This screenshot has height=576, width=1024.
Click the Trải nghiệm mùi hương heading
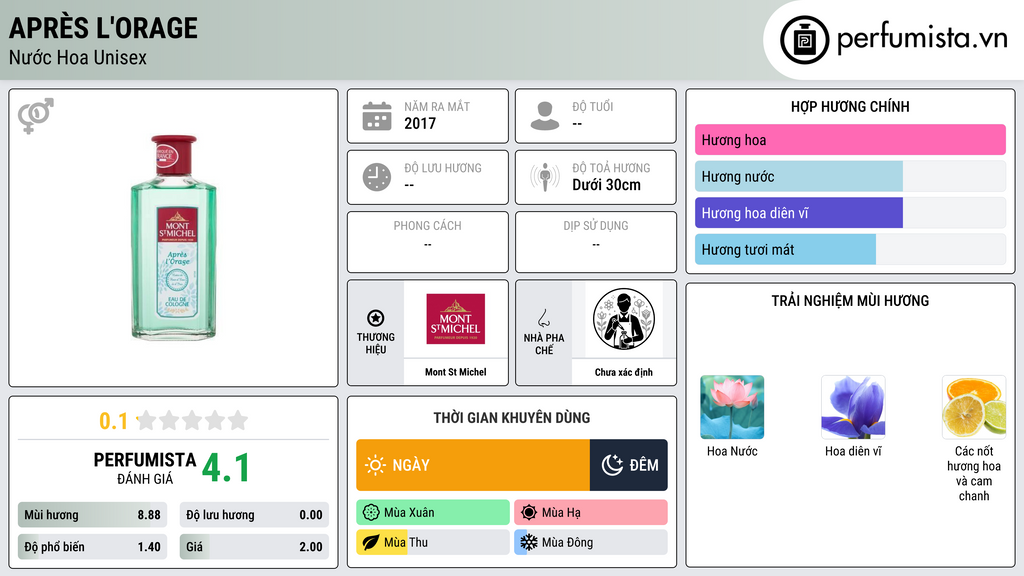point(850,301)
